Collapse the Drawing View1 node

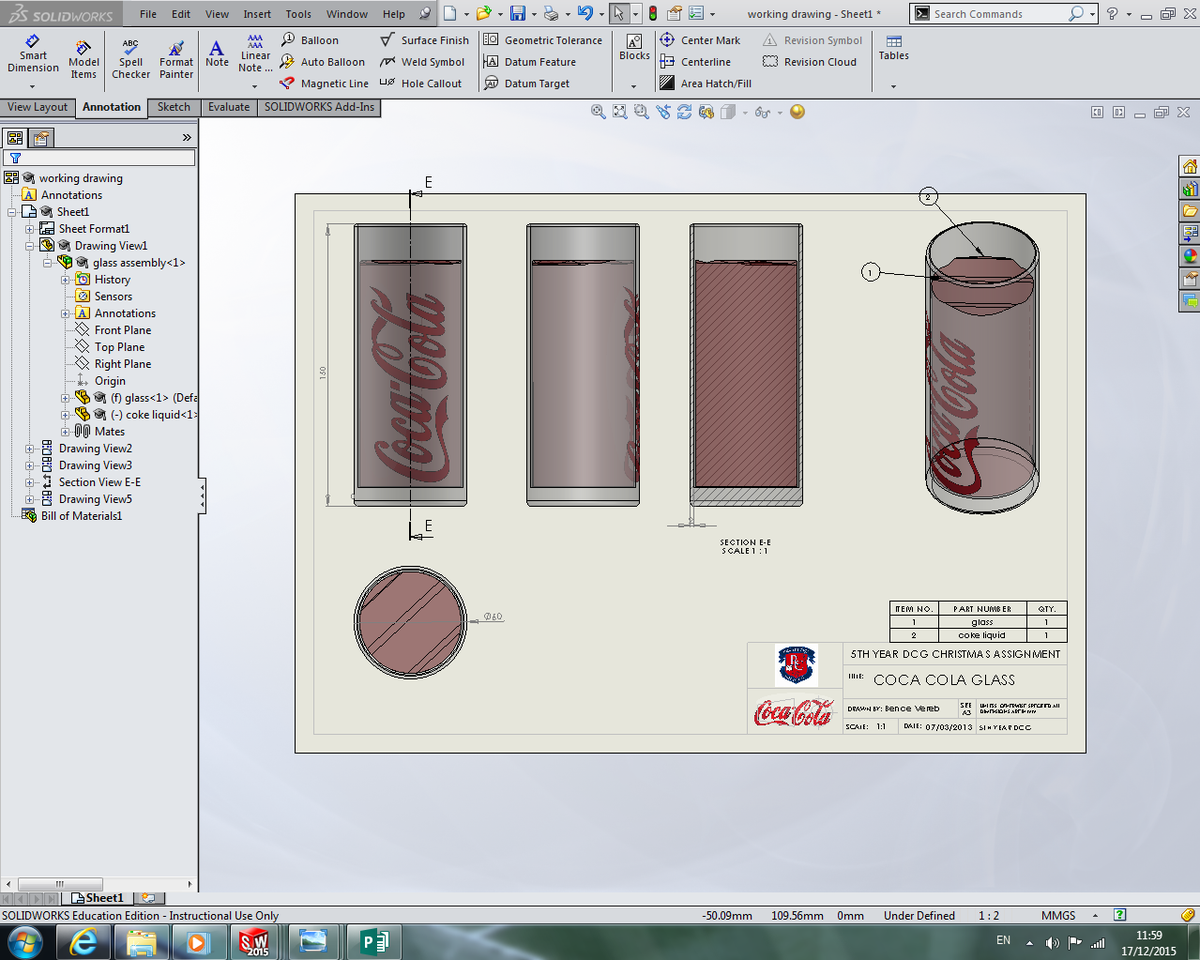(30, 246)
